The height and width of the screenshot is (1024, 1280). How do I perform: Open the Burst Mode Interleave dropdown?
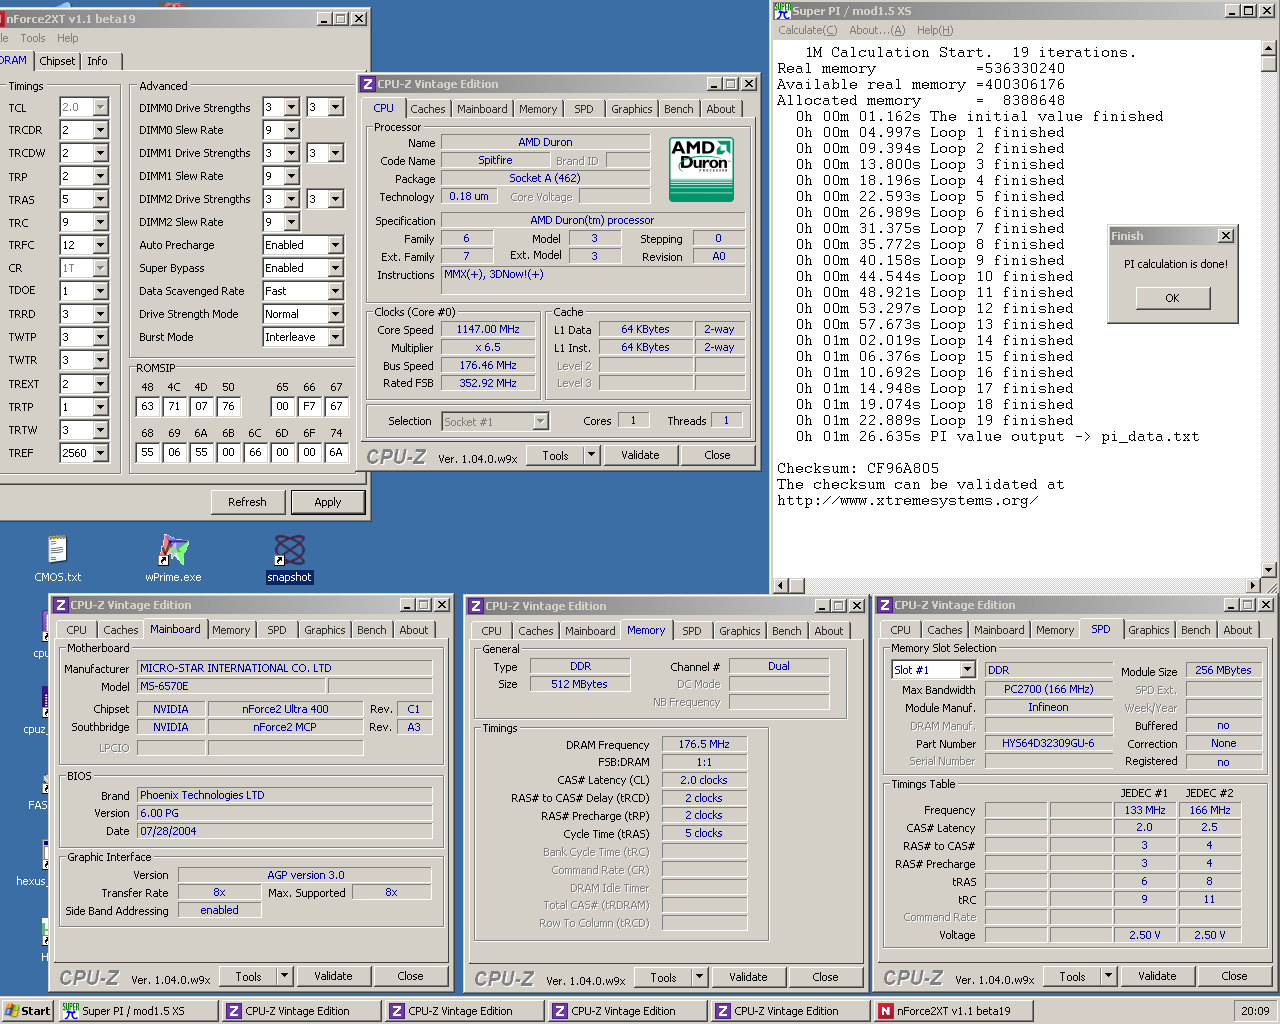pyautogui.click(x=335, y=337)
